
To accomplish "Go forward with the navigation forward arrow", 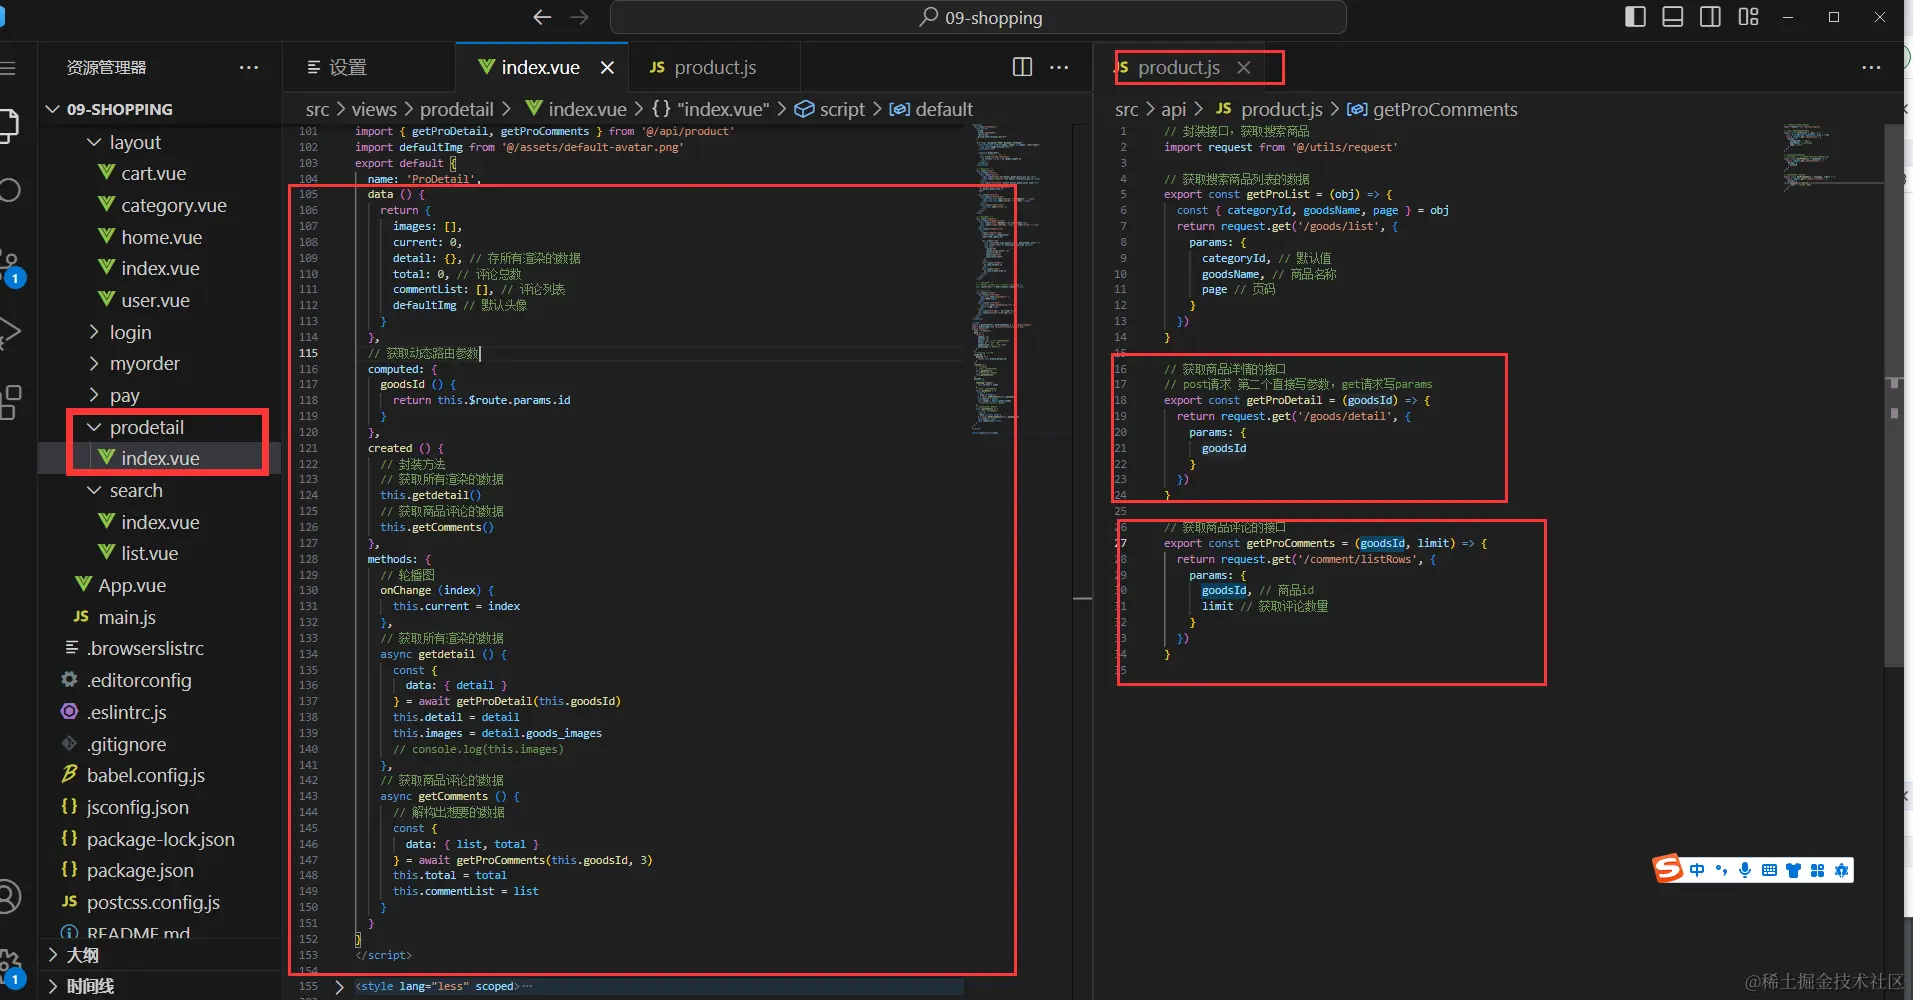I will click(579, 17).
